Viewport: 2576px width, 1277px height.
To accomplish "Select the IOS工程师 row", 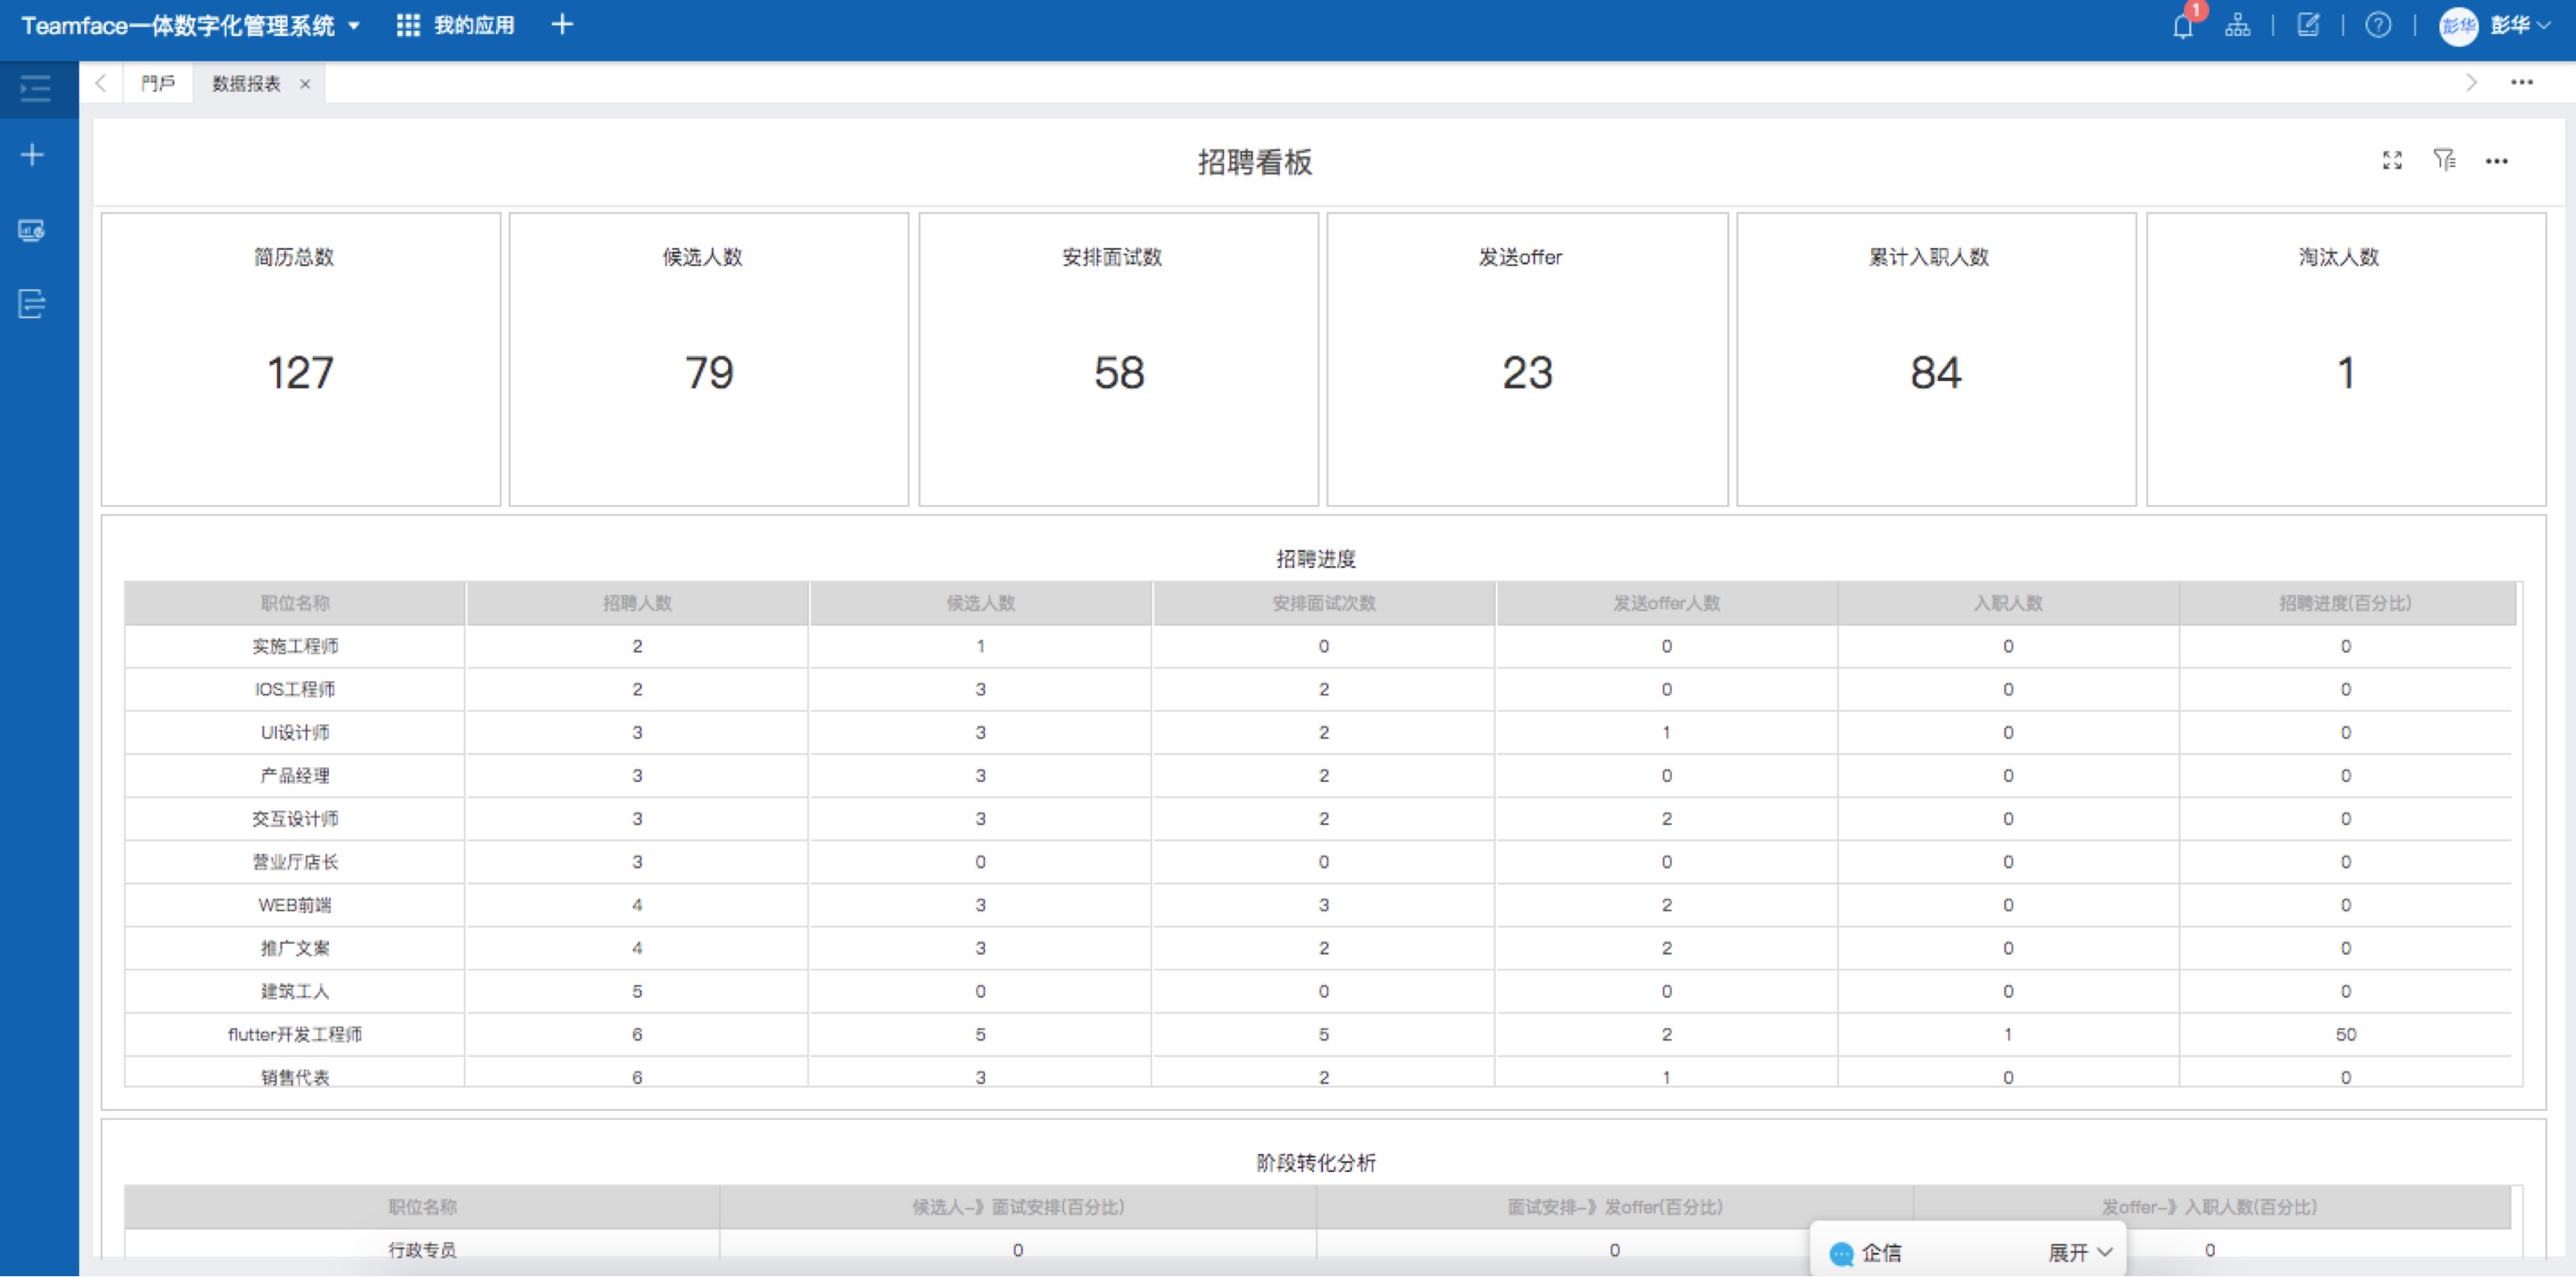I will pos(1318,690).
